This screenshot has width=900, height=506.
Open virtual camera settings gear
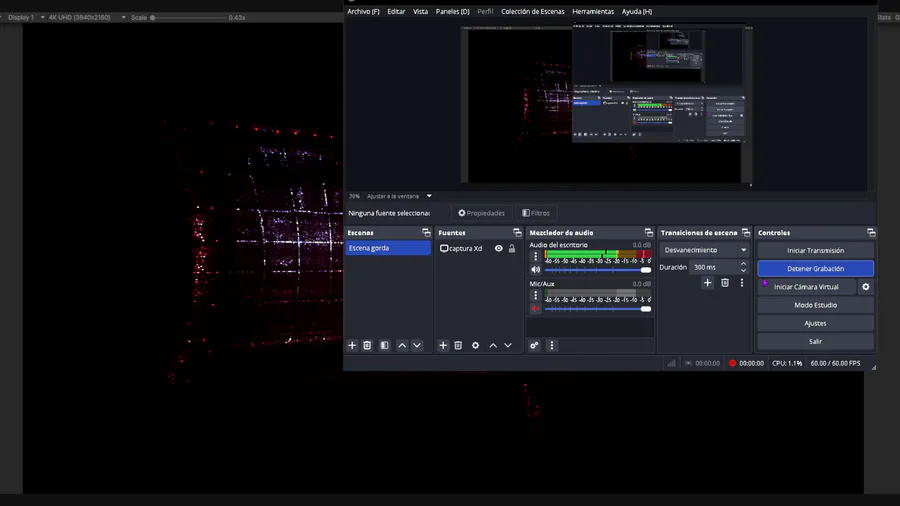tap(866, 287)
